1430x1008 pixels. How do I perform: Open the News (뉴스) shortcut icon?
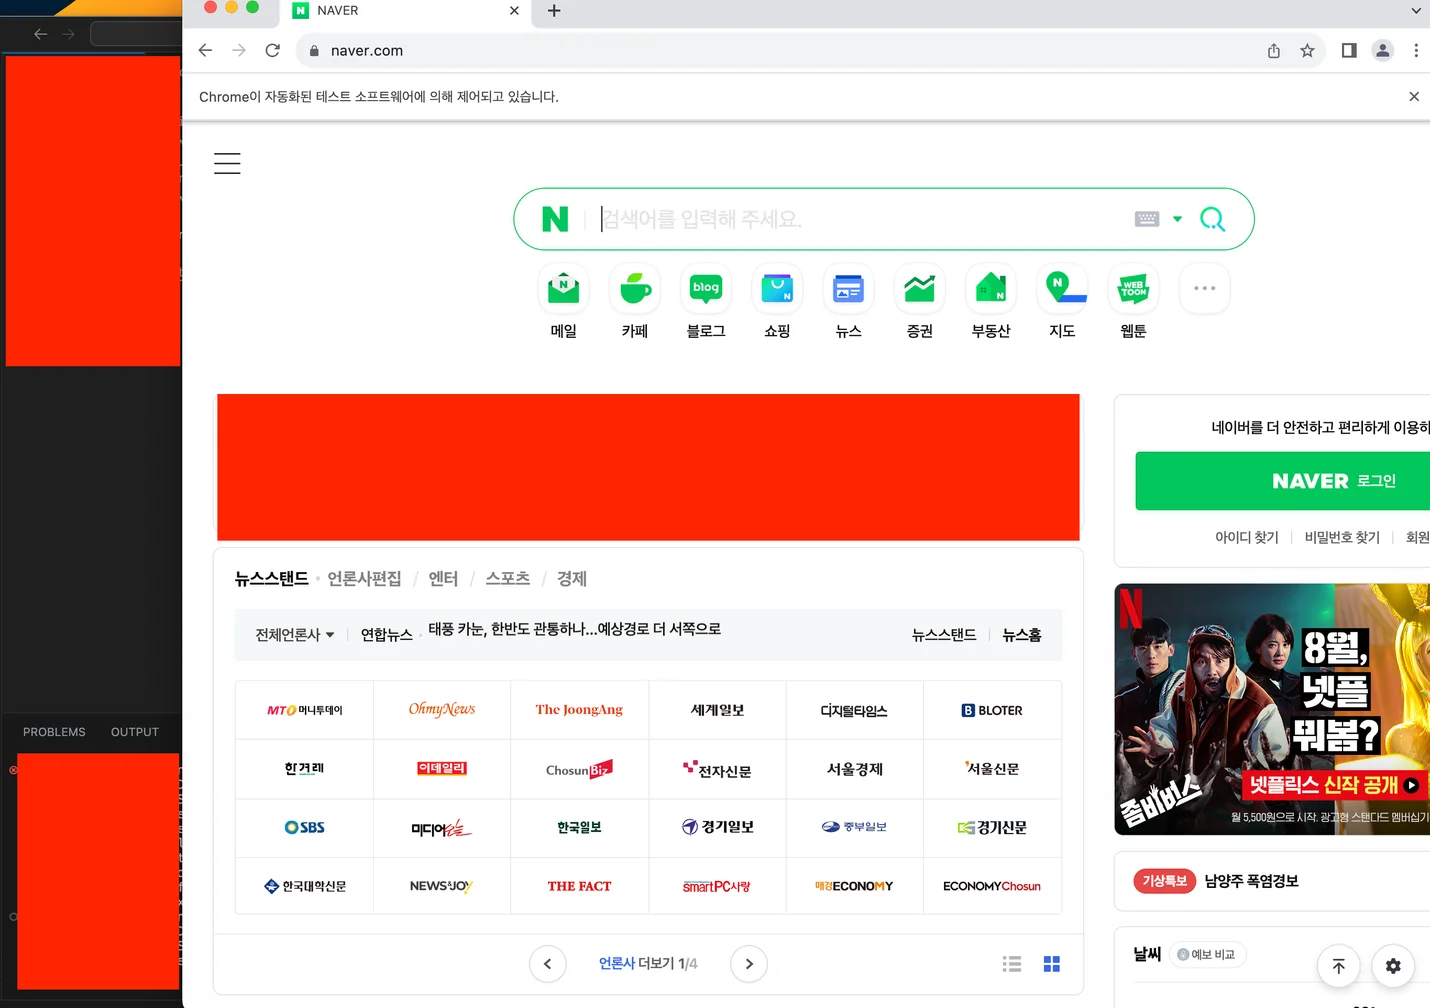848,289
